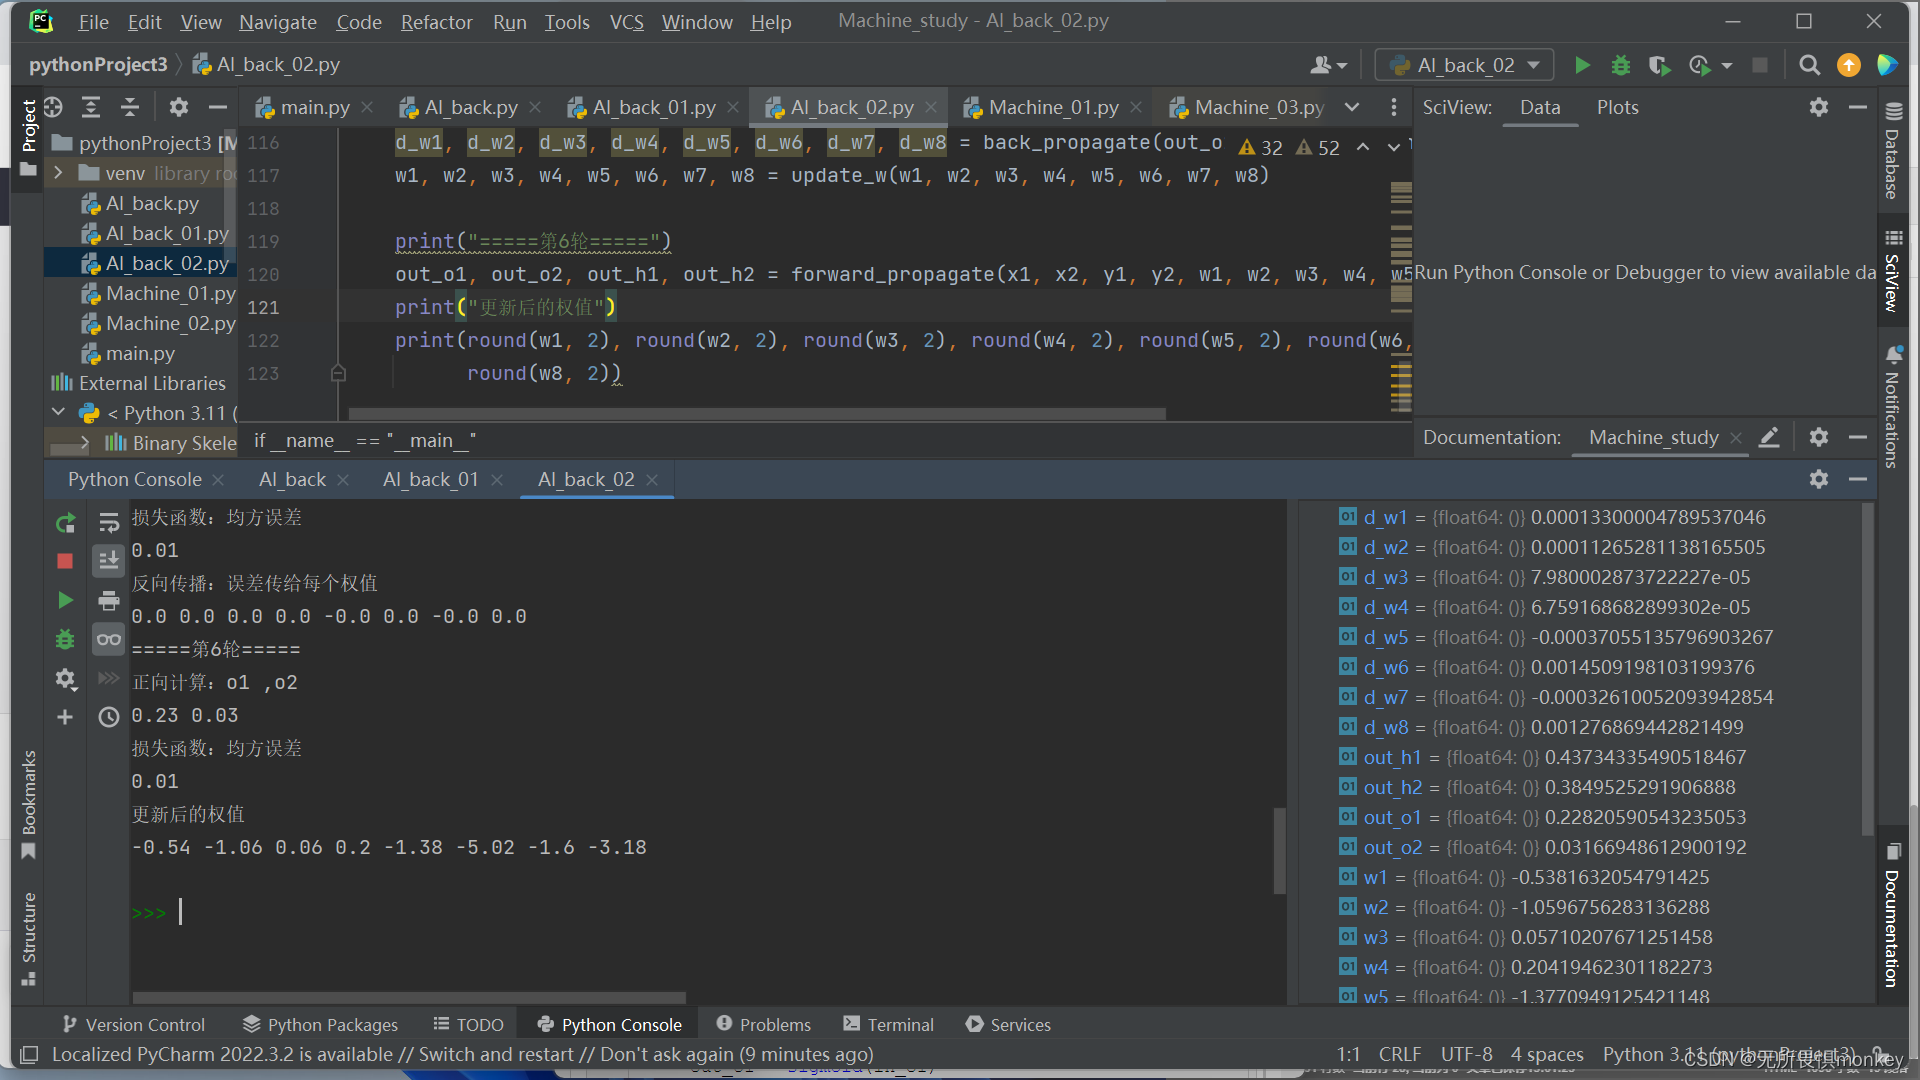
Task: Click the user account icon in toolbar
Action: click(1328, 65)
